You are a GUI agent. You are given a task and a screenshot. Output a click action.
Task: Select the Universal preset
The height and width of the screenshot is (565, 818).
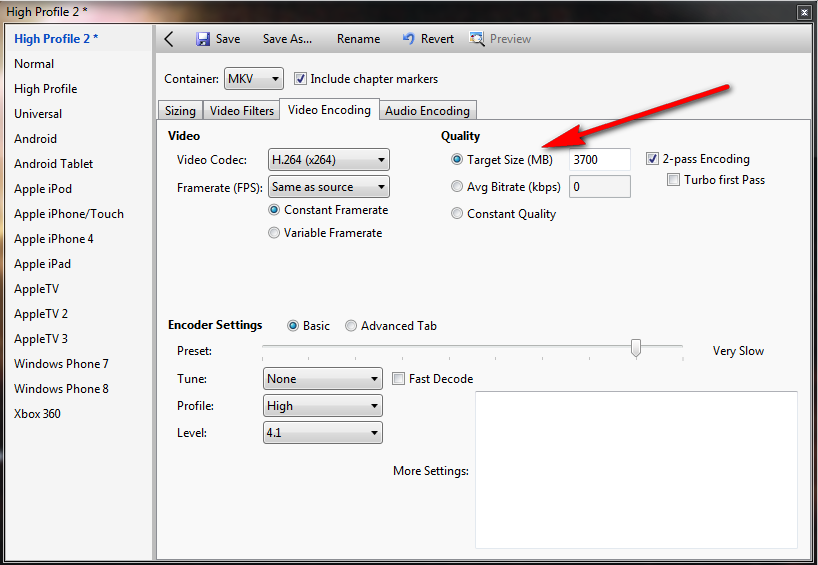coord(38,114)
